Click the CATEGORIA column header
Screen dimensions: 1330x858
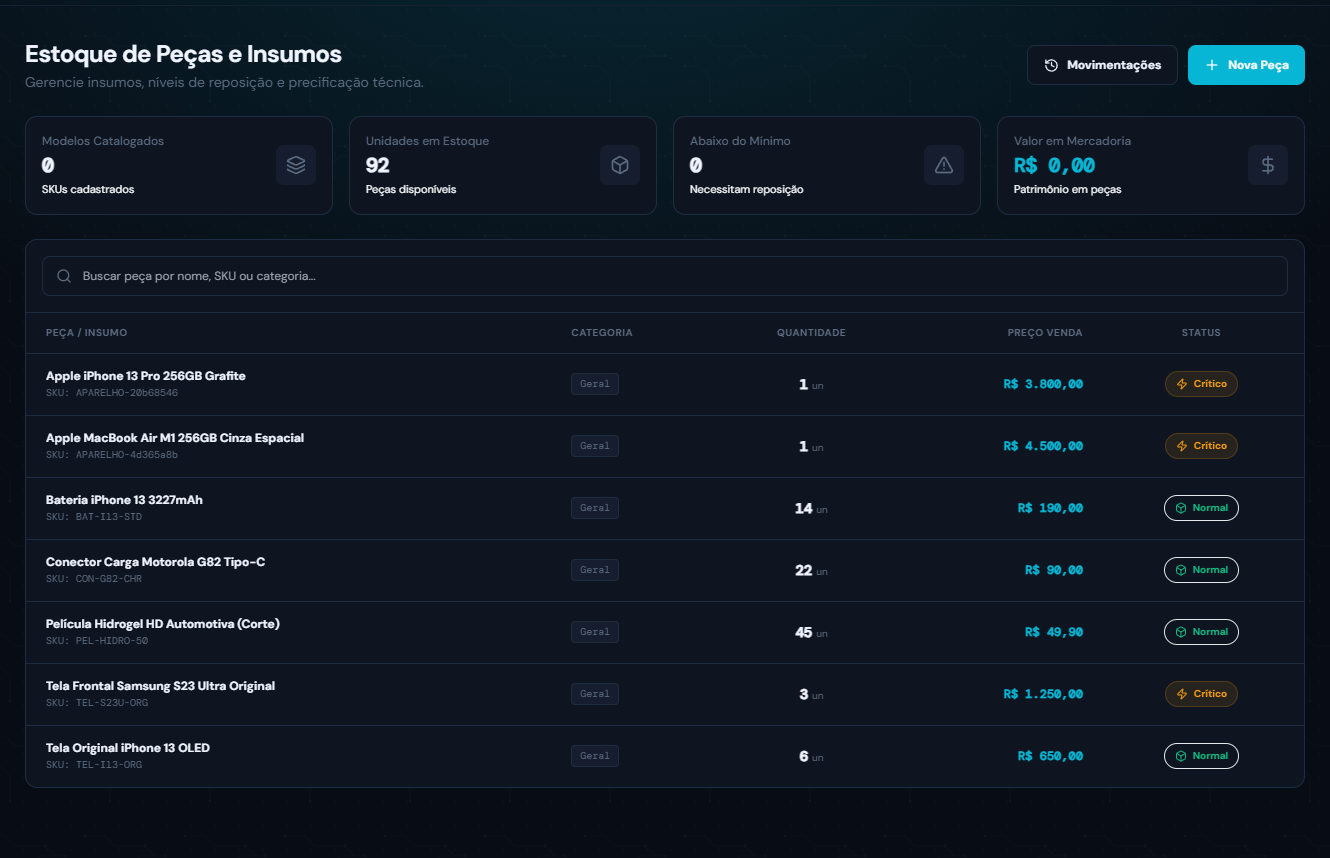602,333
